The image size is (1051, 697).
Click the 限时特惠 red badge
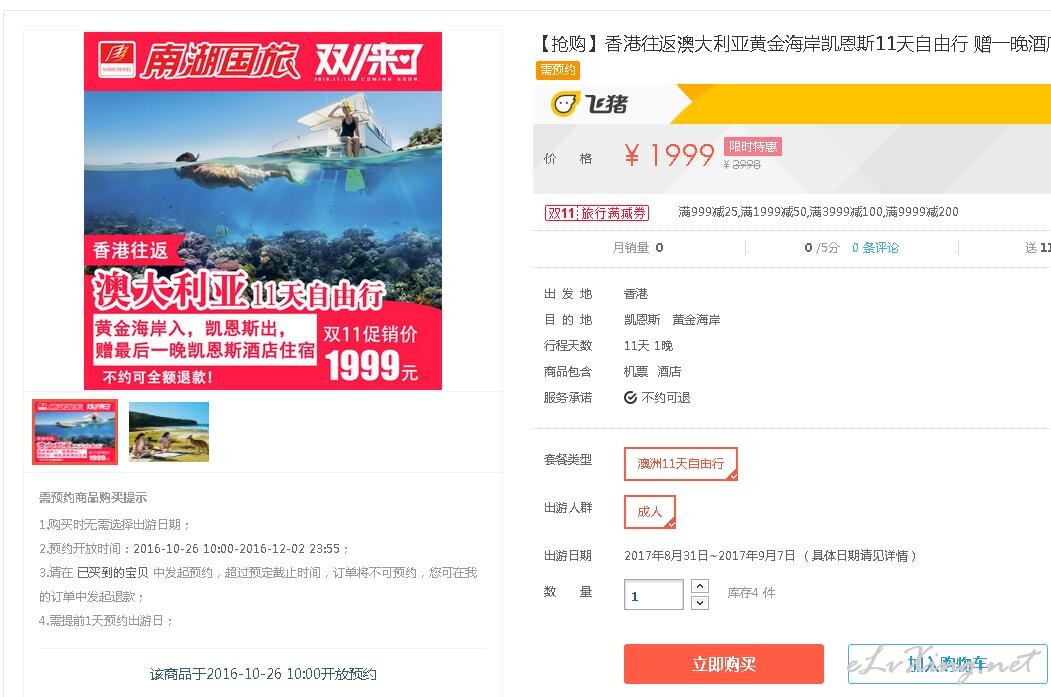[x=753, y=147]
